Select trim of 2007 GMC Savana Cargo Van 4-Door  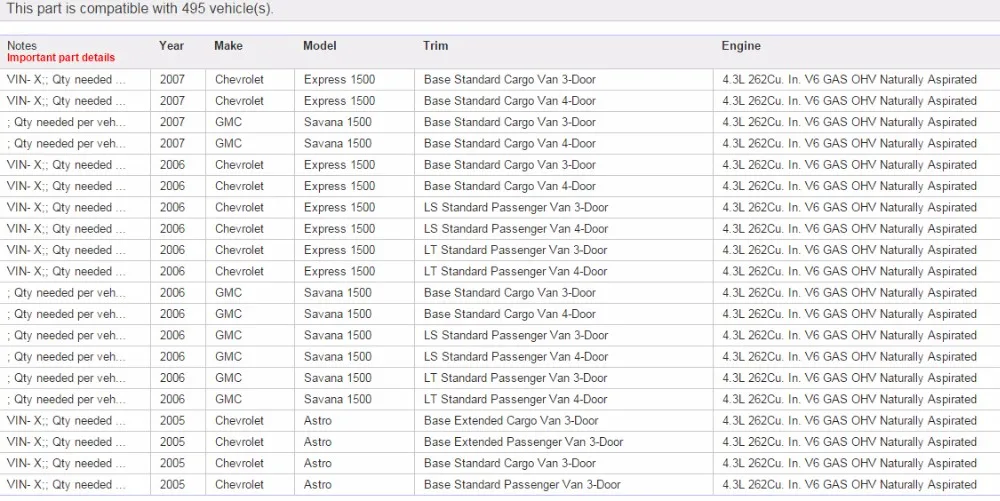click(x=510, y=143)
